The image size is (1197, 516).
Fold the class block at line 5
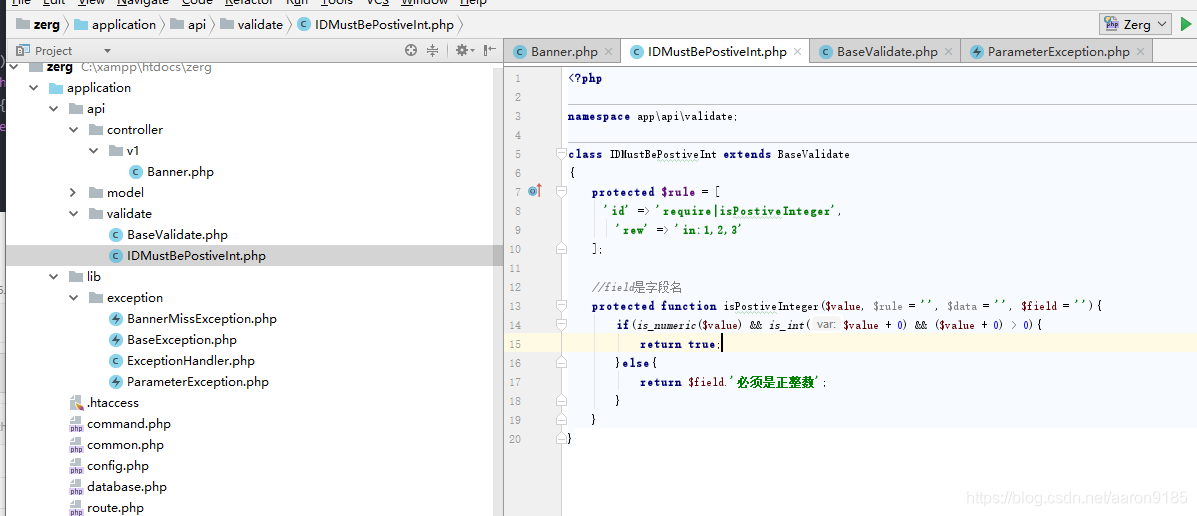point(561,154)
